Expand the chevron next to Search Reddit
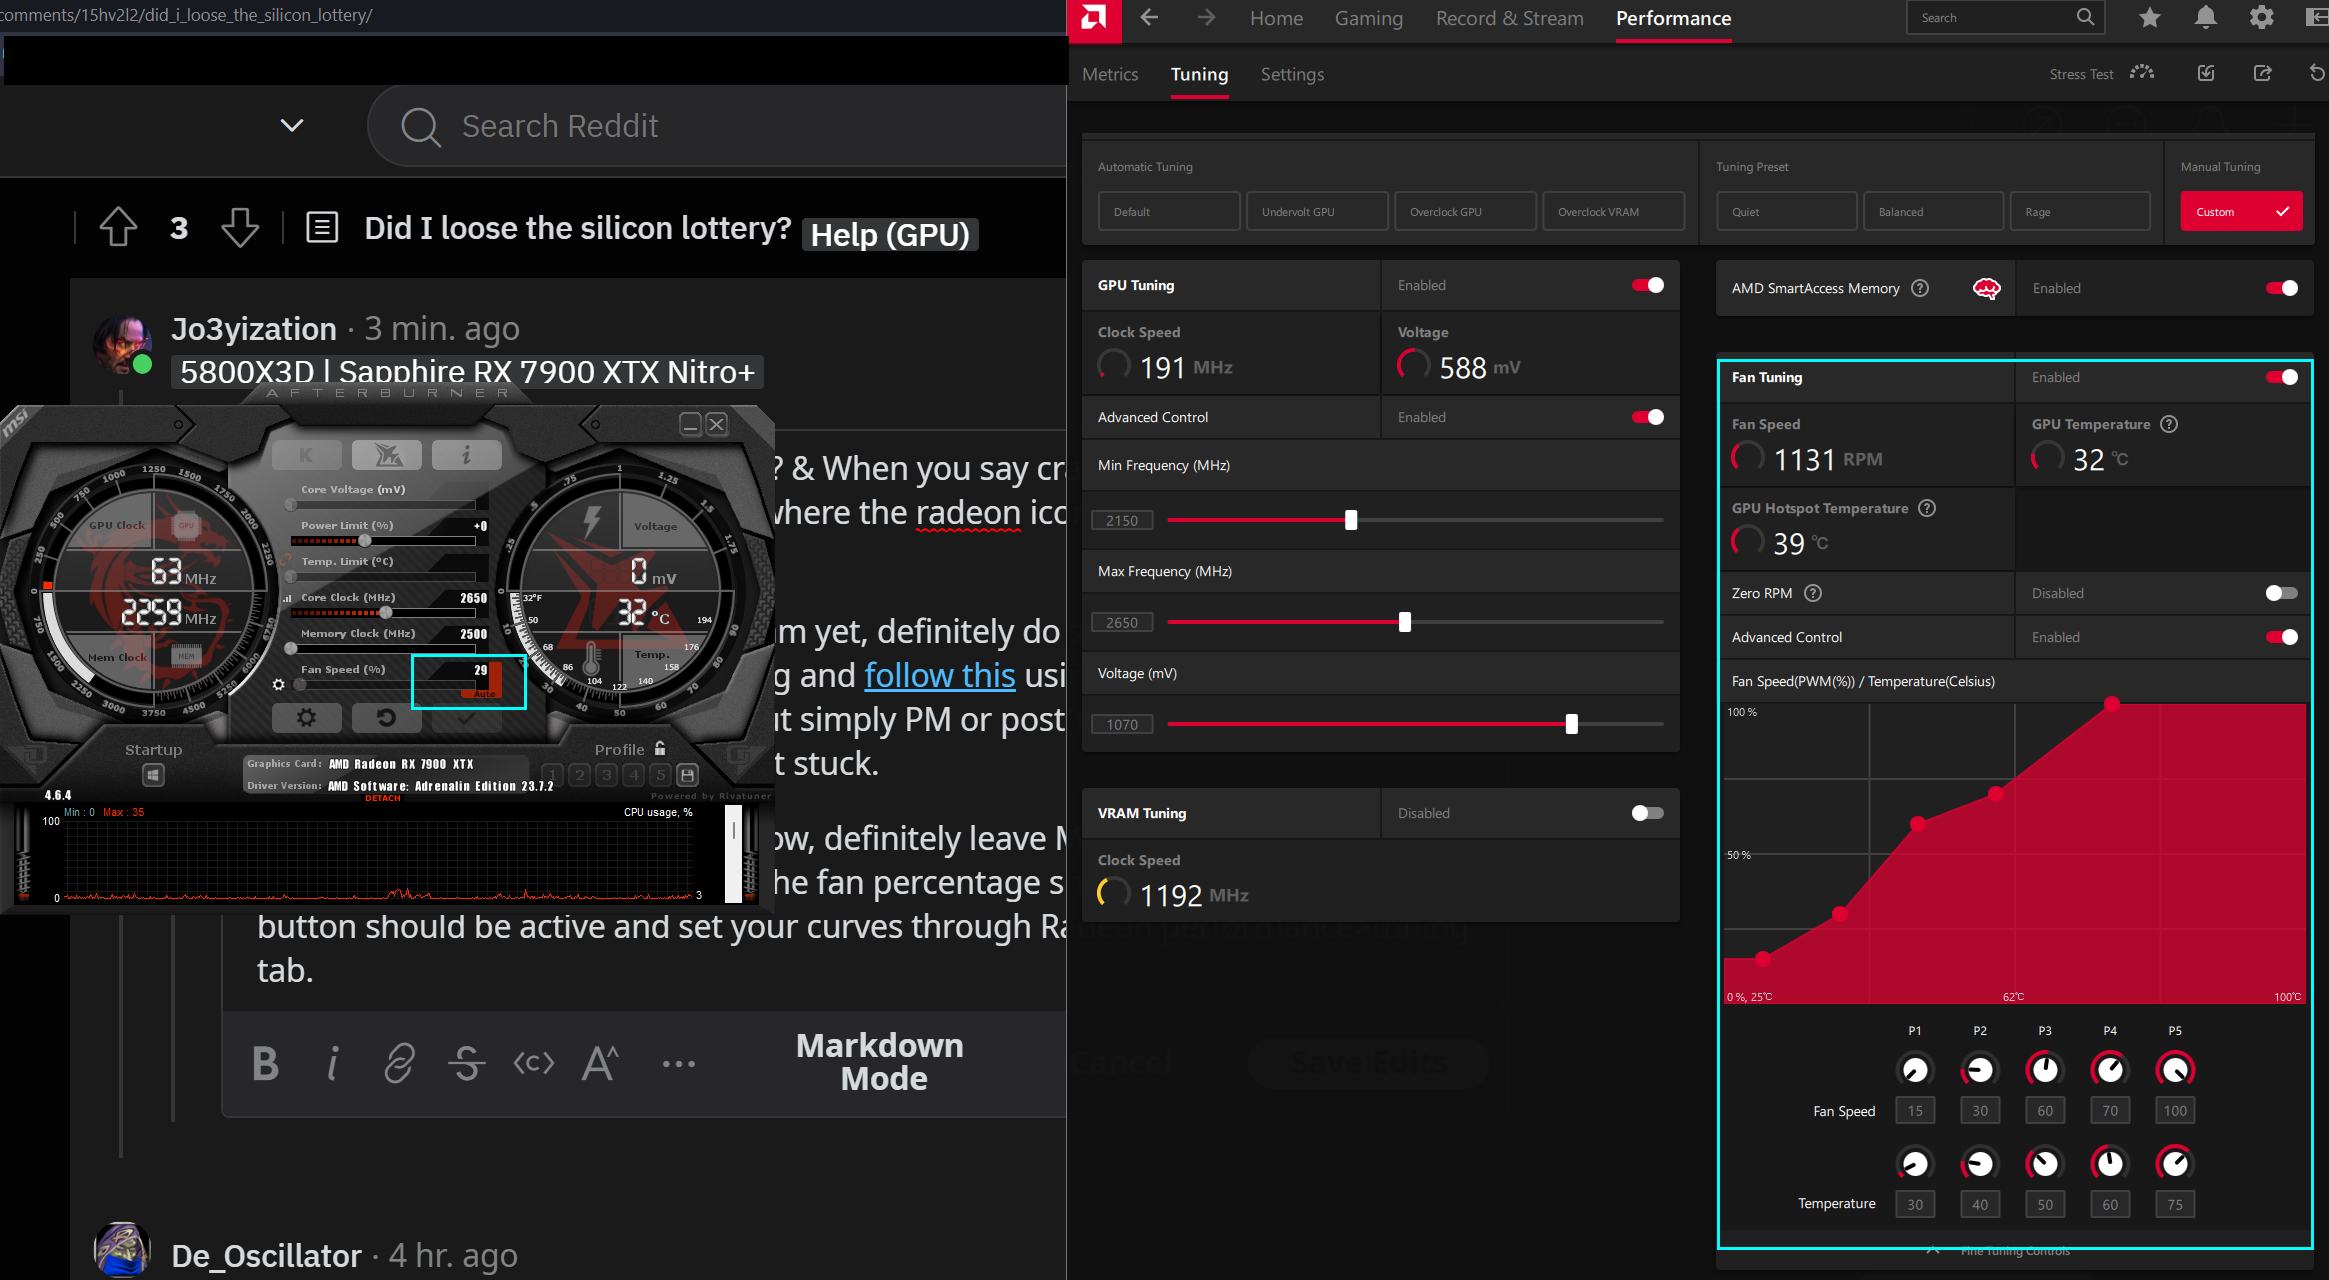2329x1280 pixels. click(x=291, y=125)
